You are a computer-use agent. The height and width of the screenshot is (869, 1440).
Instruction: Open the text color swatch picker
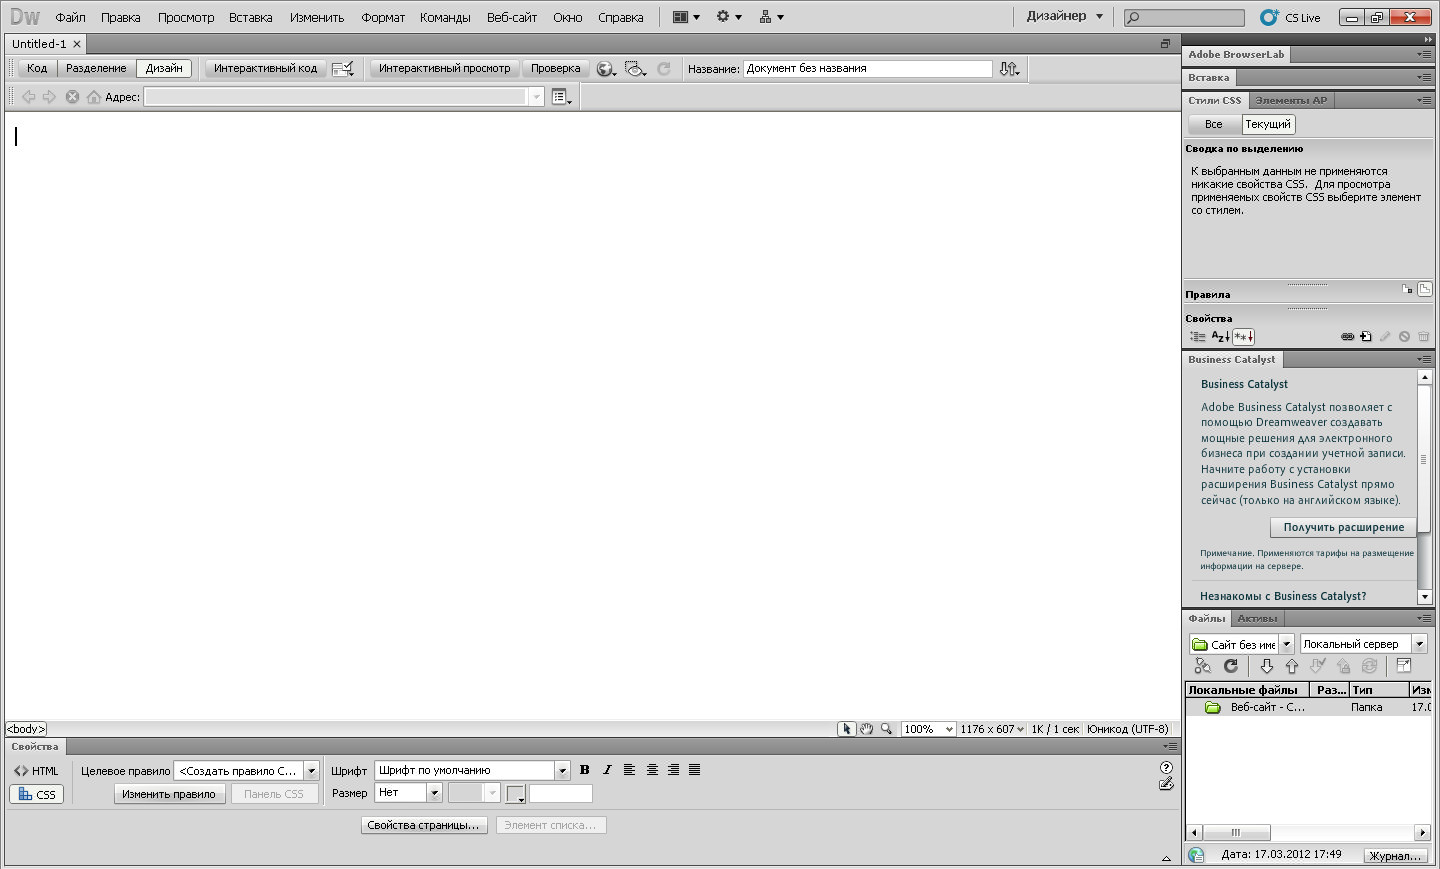(x=516, y=794)
